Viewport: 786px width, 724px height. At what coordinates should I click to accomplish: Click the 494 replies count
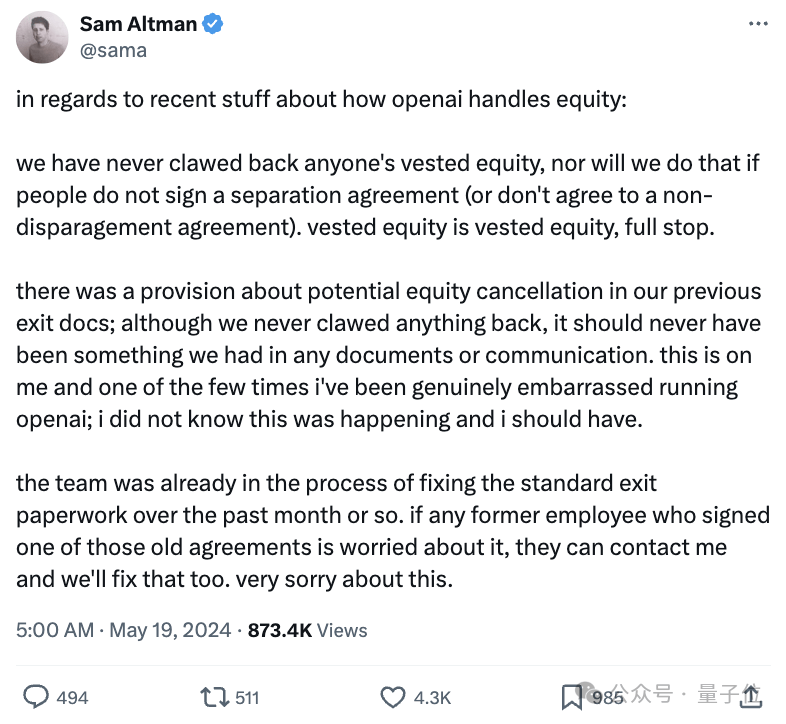73,697
